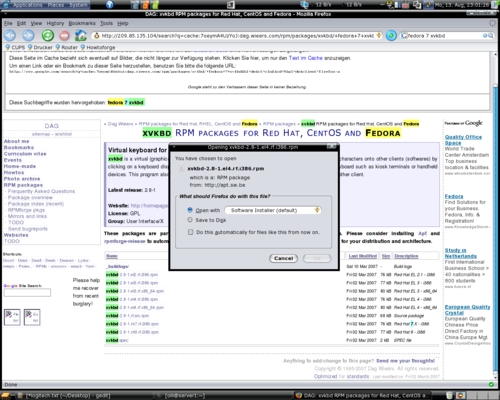Reload the page with the green refresh icon

tap(48, 35)
